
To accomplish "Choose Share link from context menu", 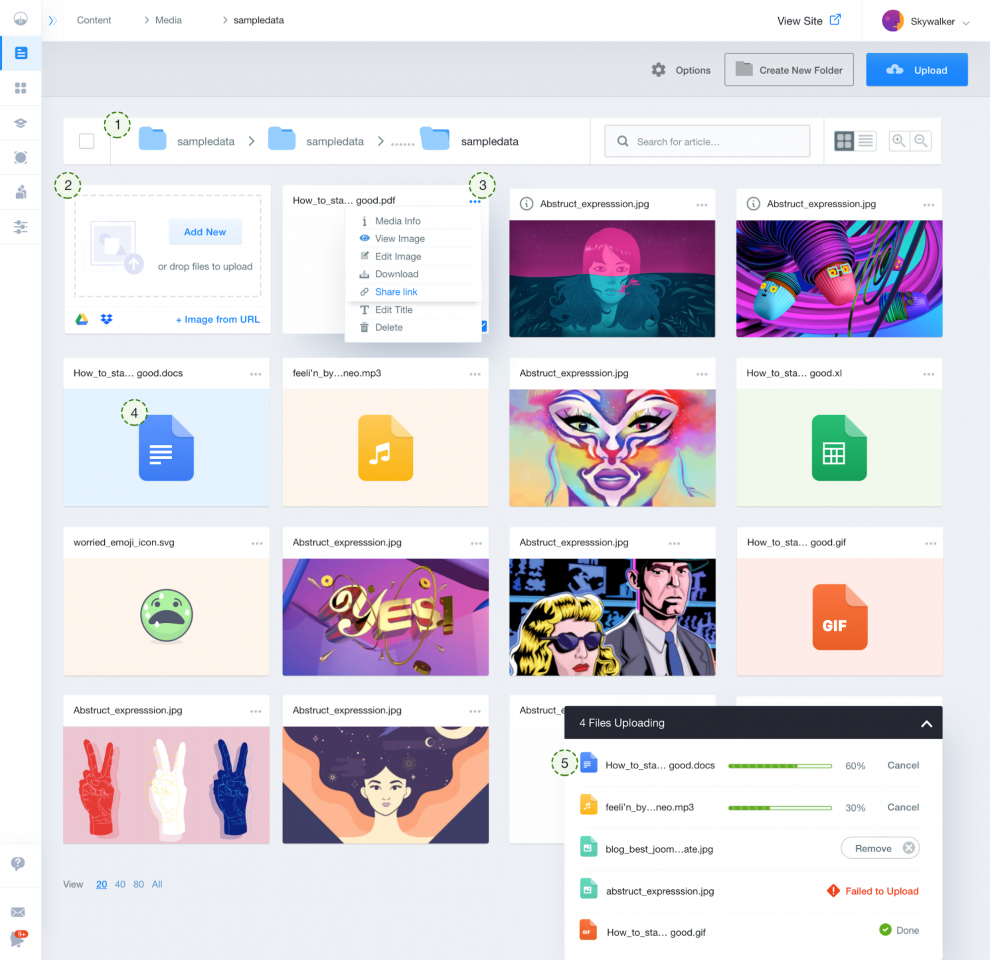I will point(396,292).
